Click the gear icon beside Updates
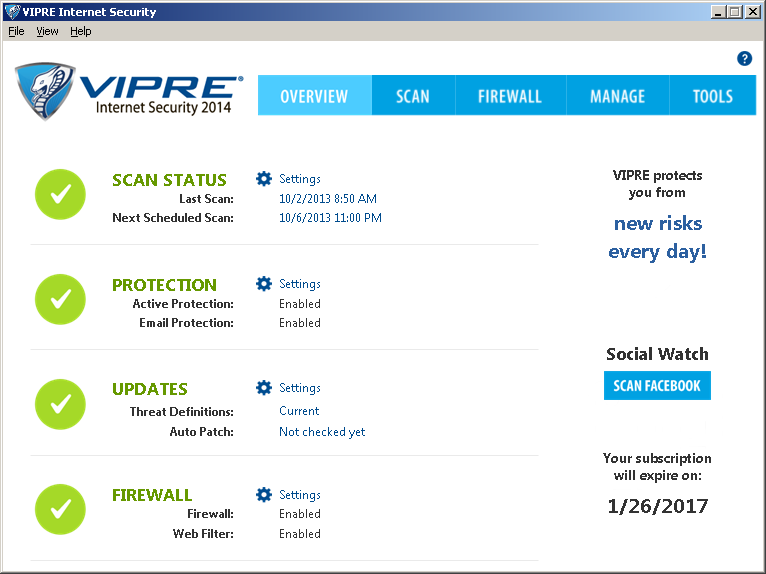The width and height of the screenshot is (766, 574). (264, 388)
